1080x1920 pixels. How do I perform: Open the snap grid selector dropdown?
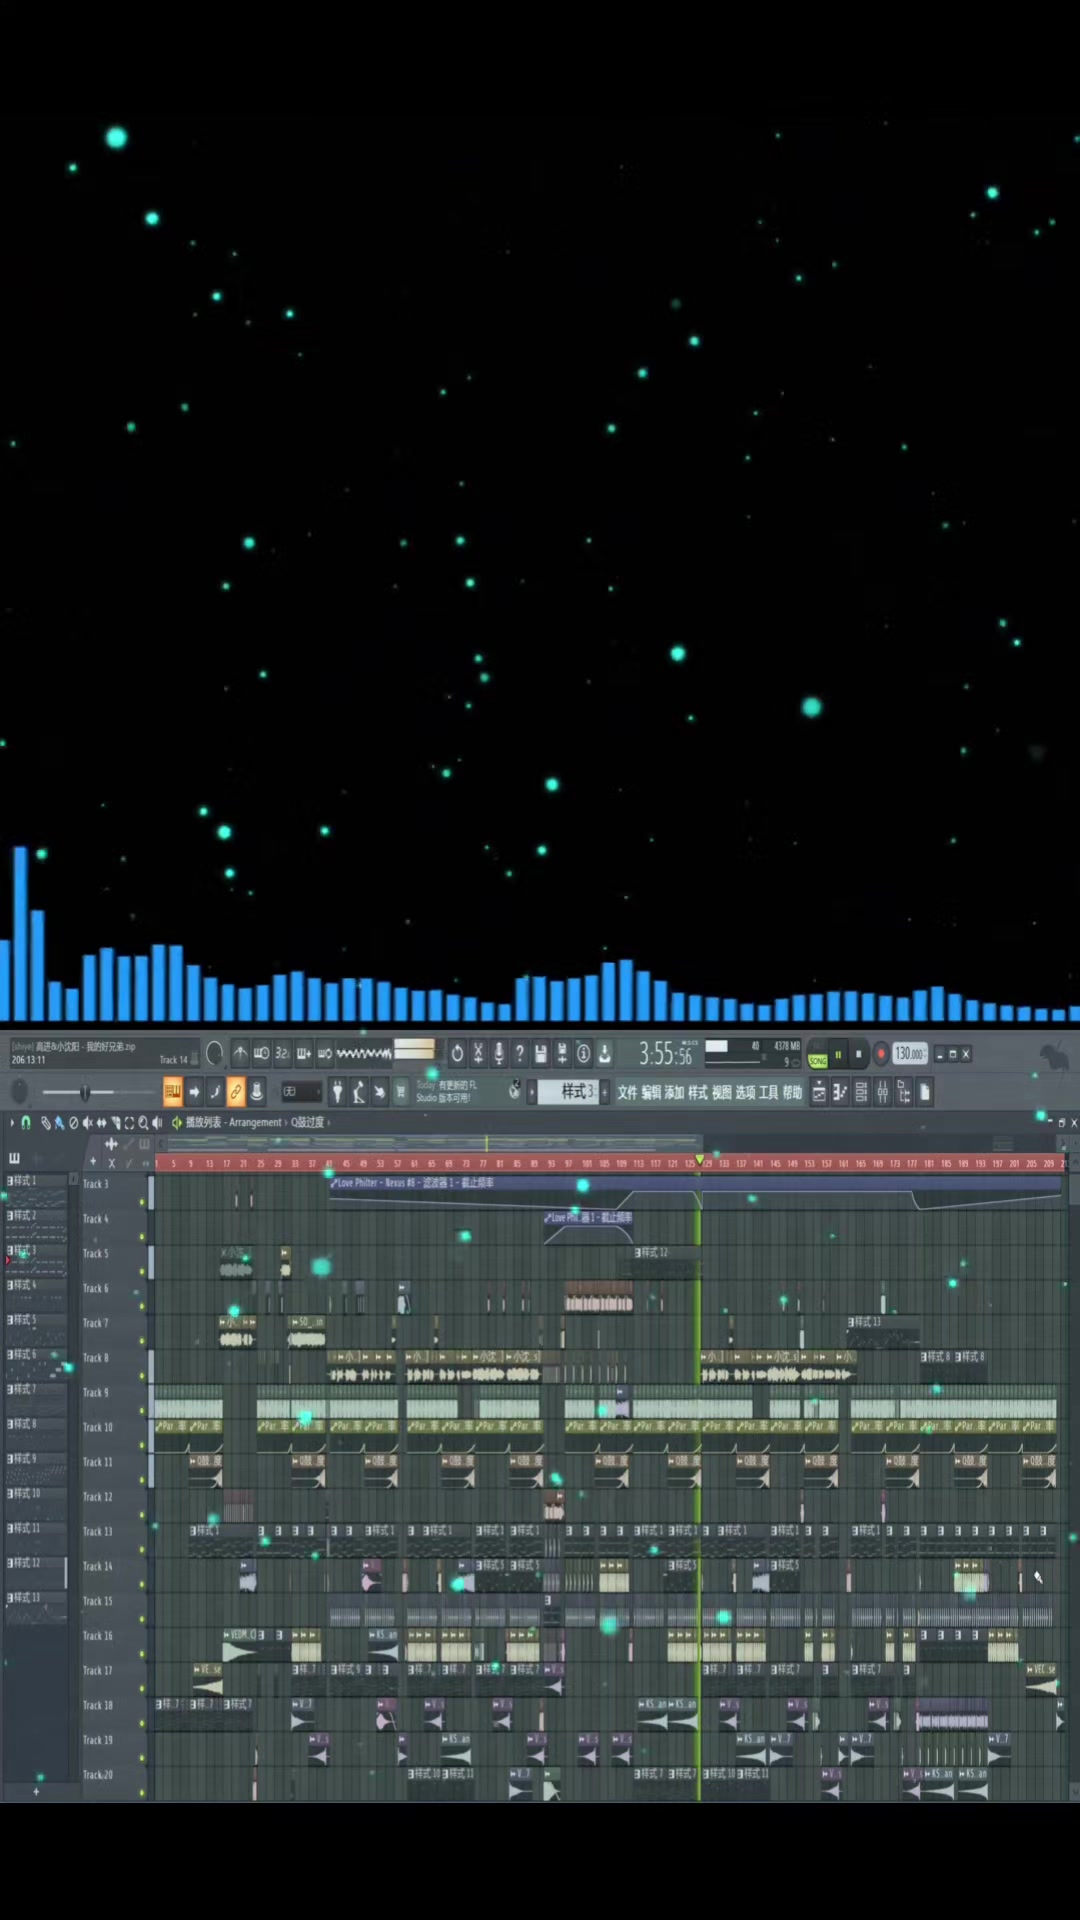coord(300,1092)
